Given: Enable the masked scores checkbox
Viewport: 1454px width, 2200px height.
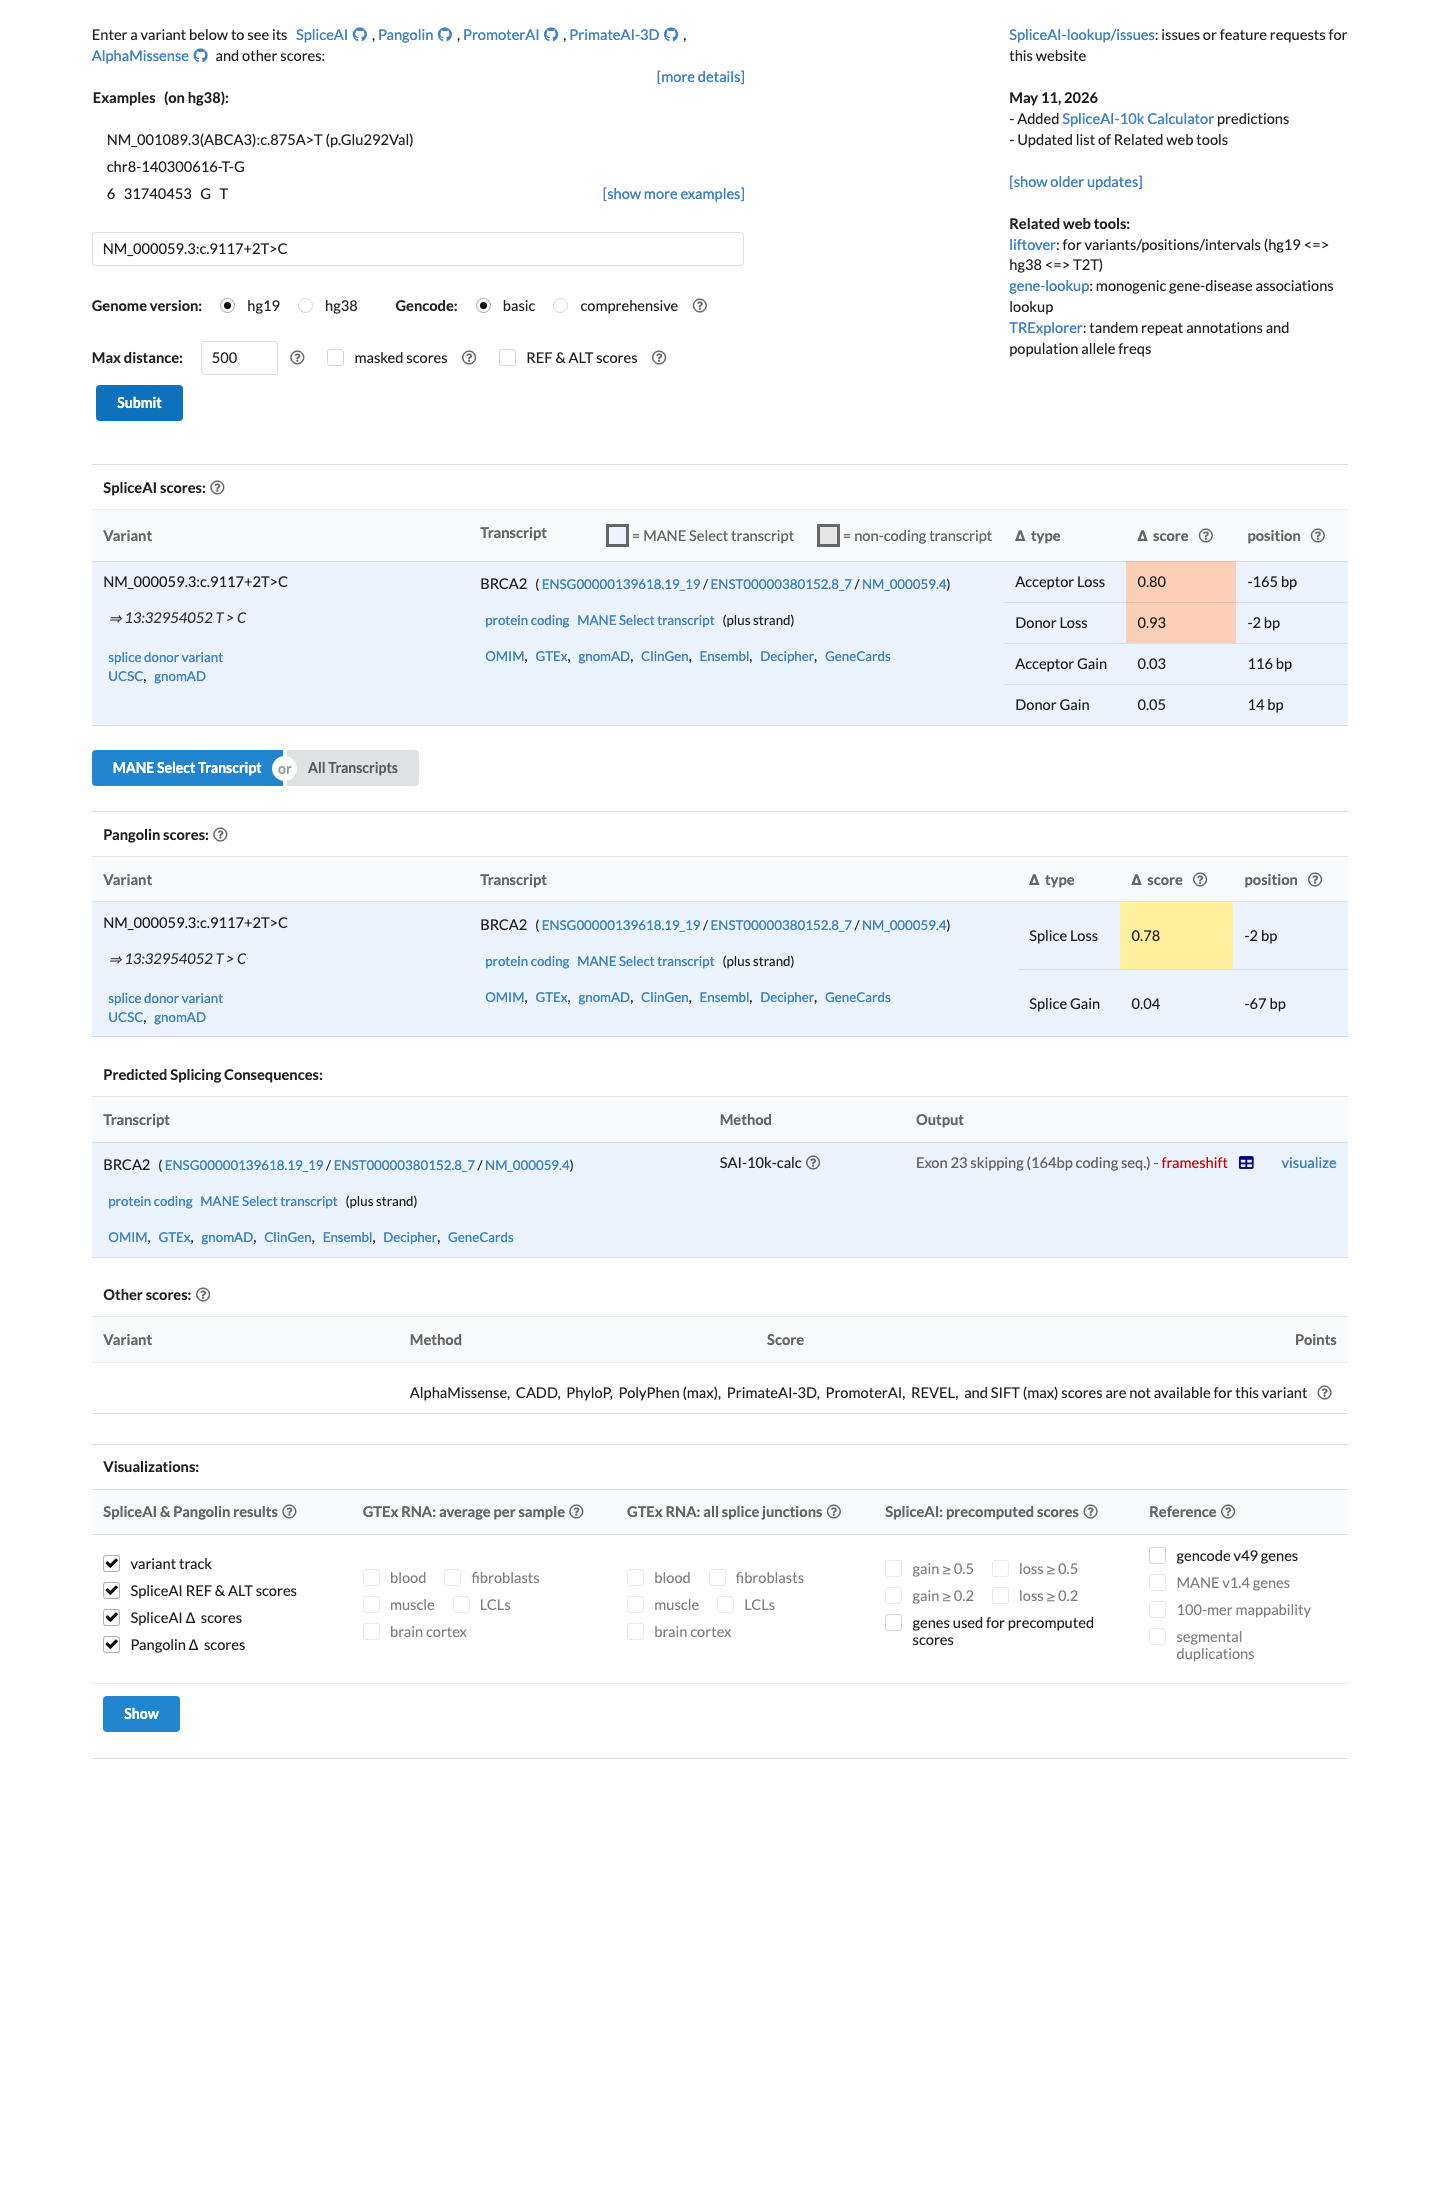Looking at the screenshot, I should point(336,358).
